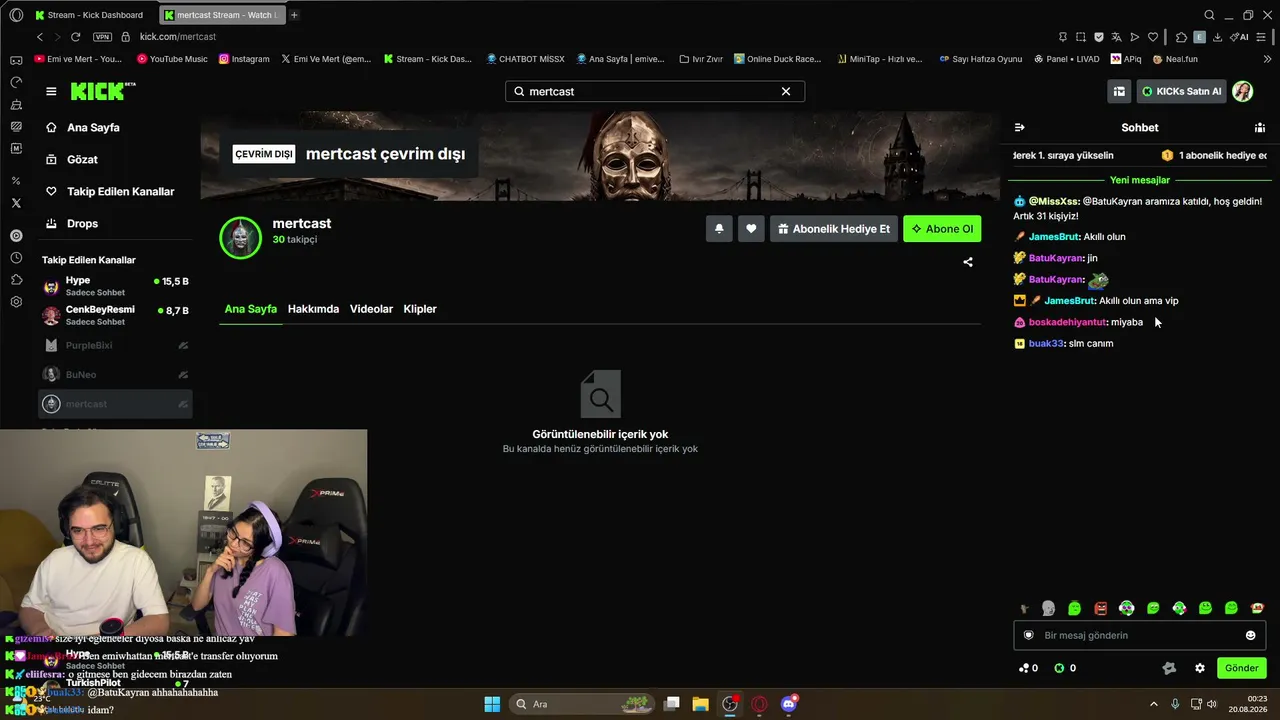Toggle the browser VPN badge
Viewport: 1280px width, 720px height.
click(102, 37)
